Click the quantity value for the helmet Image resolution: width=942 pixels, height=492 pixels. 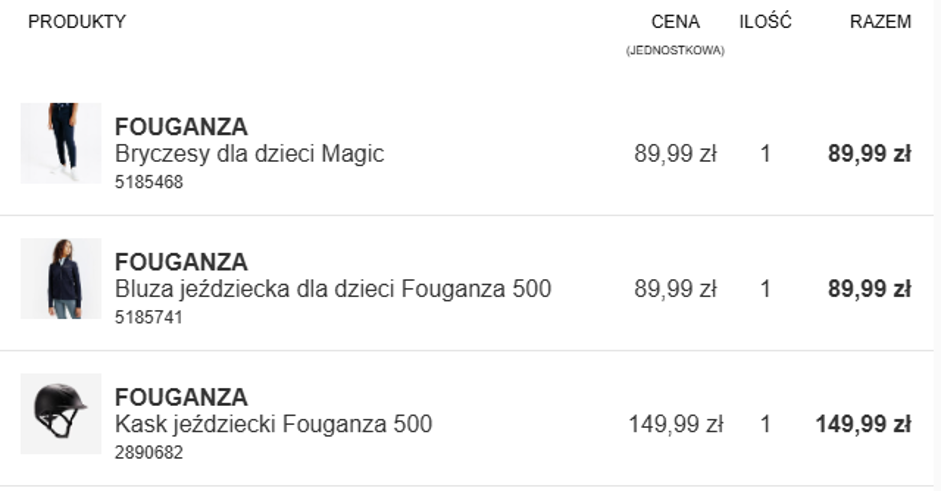765,424
